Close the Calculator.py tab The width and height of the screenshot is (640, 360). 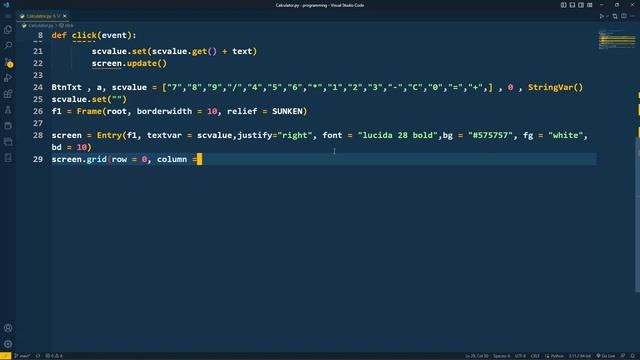point(65,16)
